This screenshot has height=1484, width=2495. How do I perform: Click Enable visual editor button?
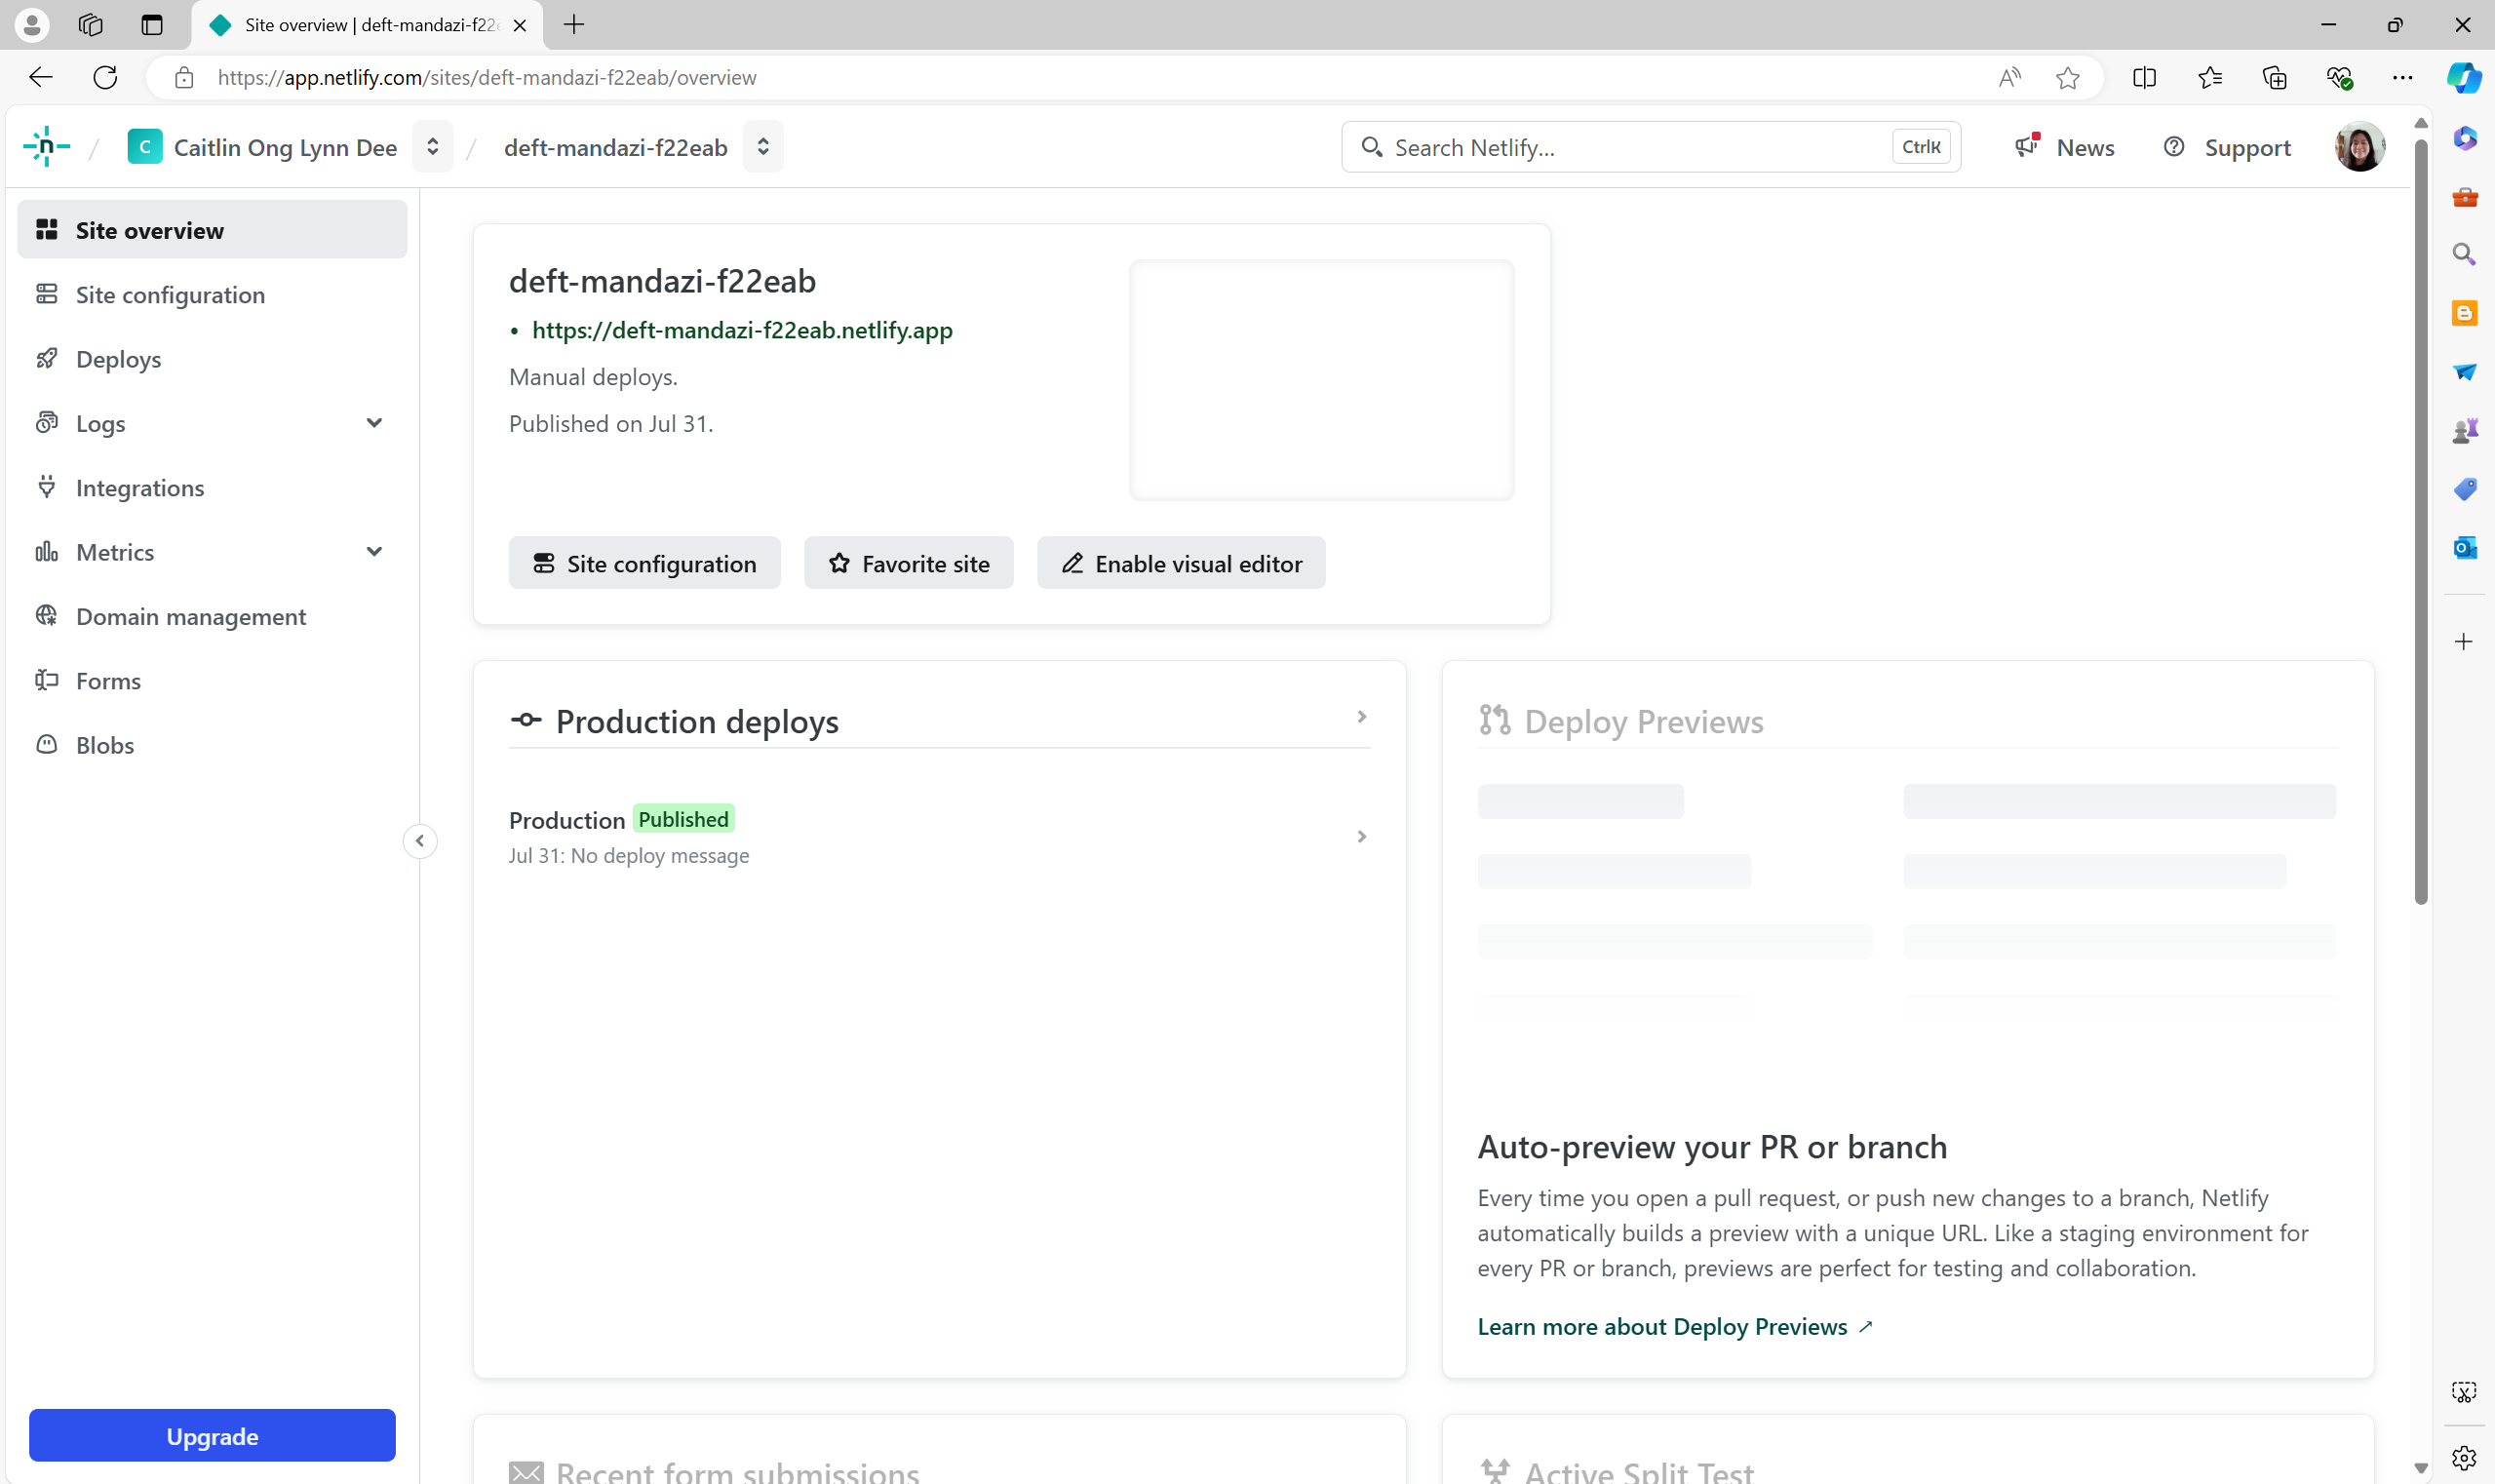(x=1181, y=563)
